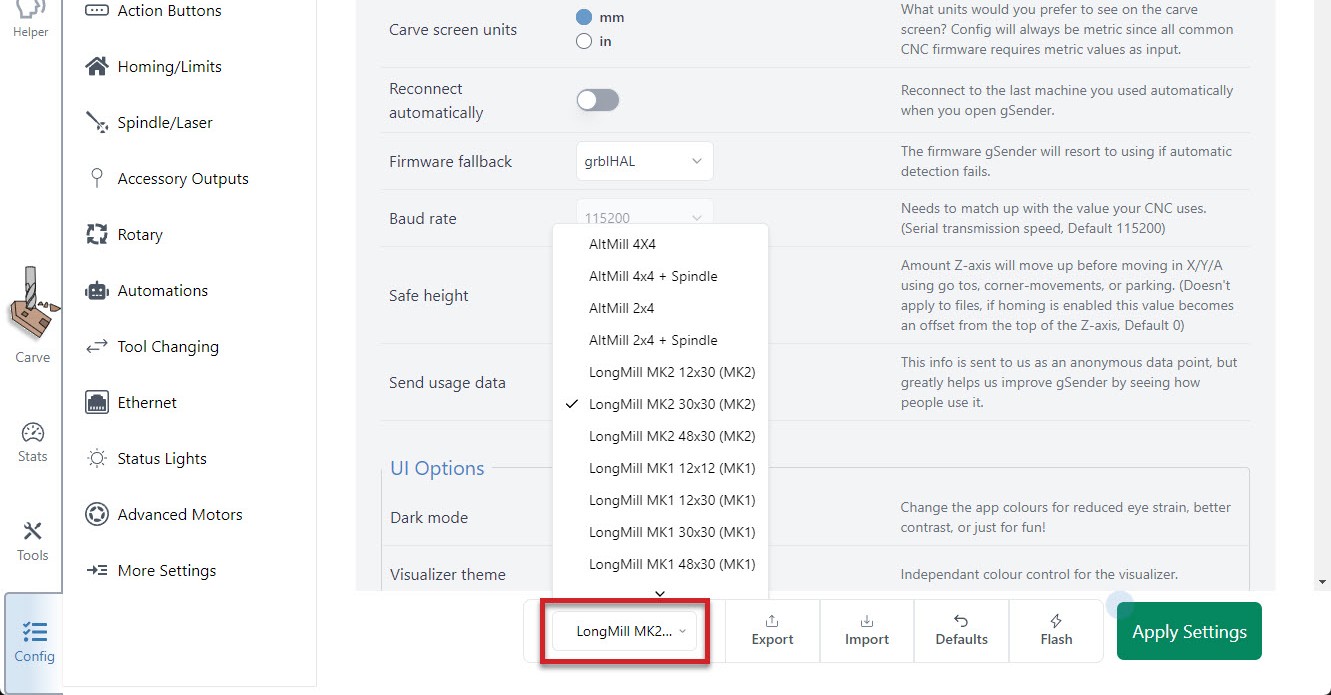Toggle Reconnect automatically switch
The width and height of the screenshot is (1331, 695).
598,100
